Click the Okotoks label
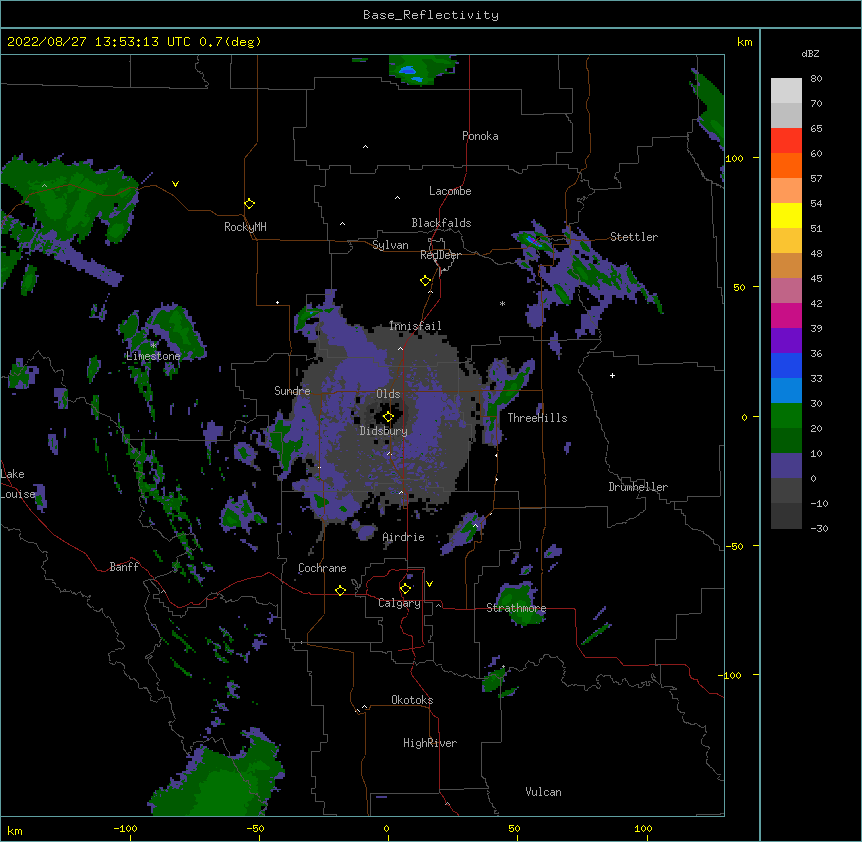 click(412, 700)
